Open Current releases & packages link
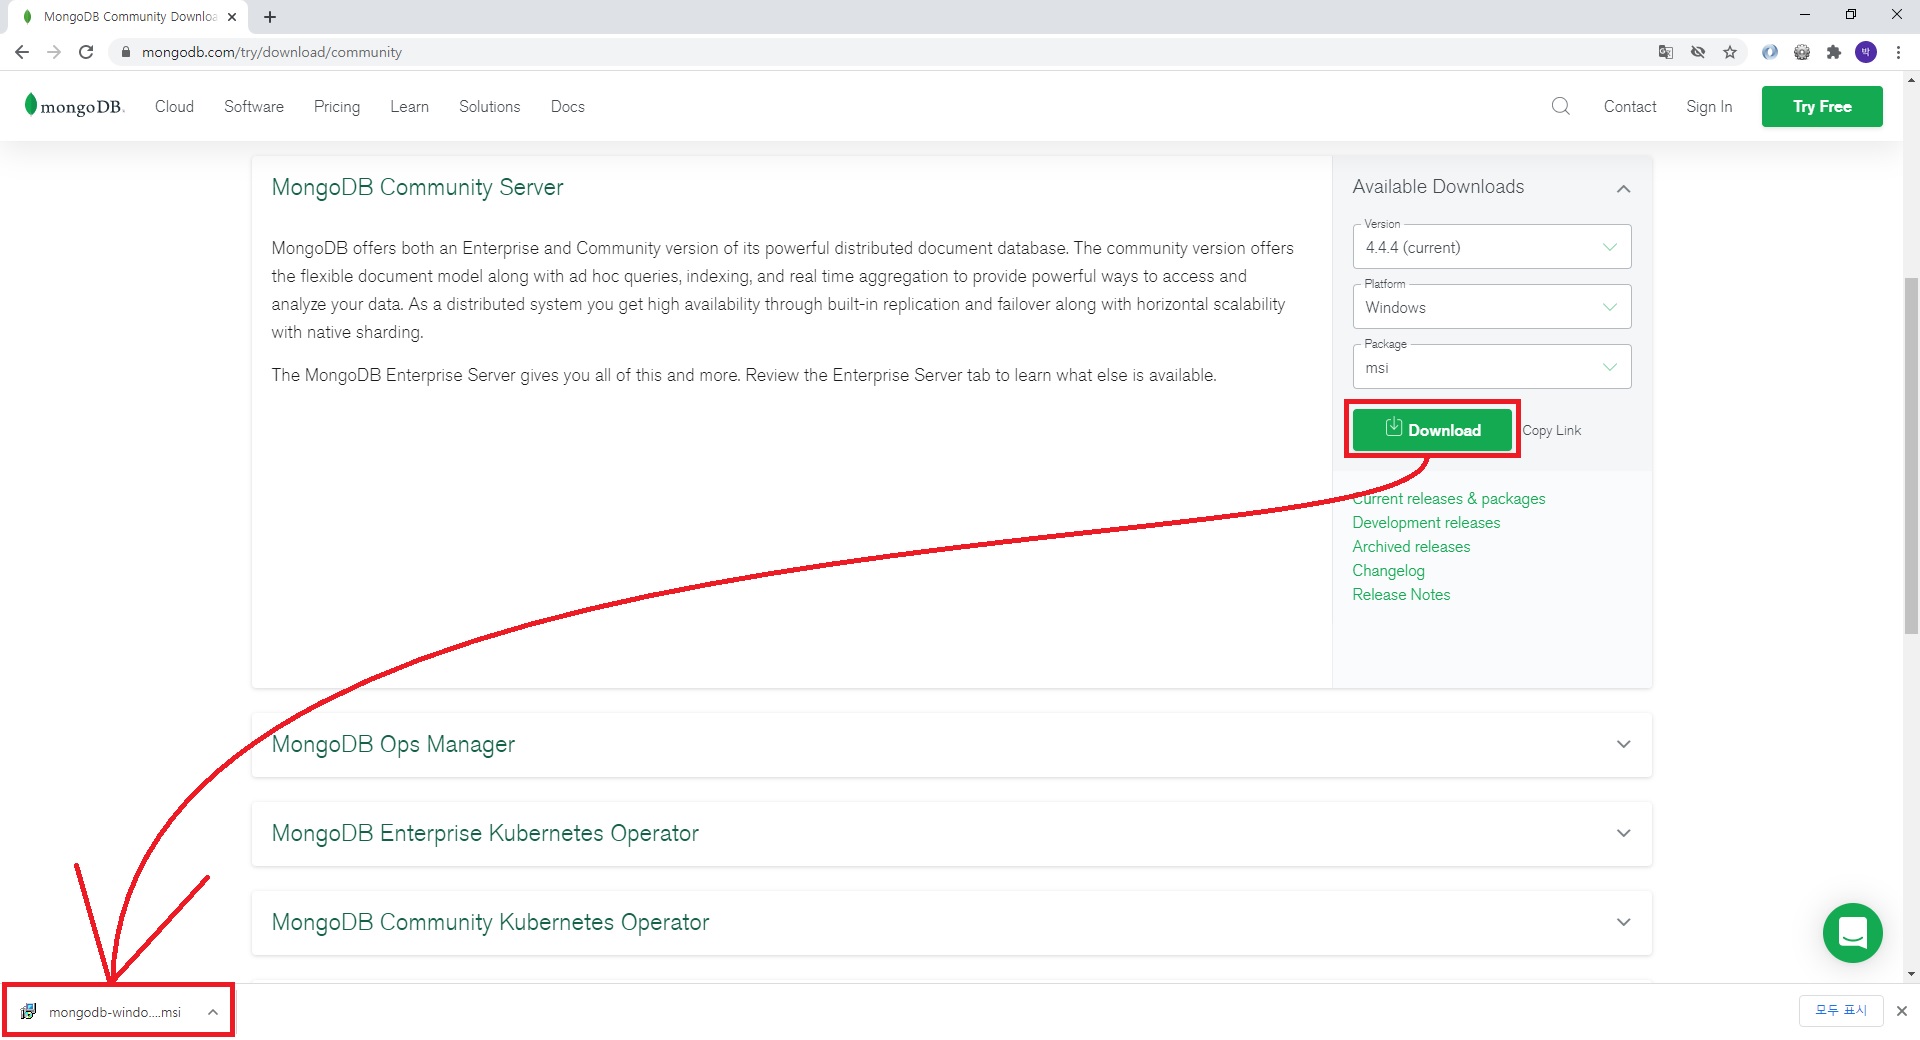 tap(1448, 498)
